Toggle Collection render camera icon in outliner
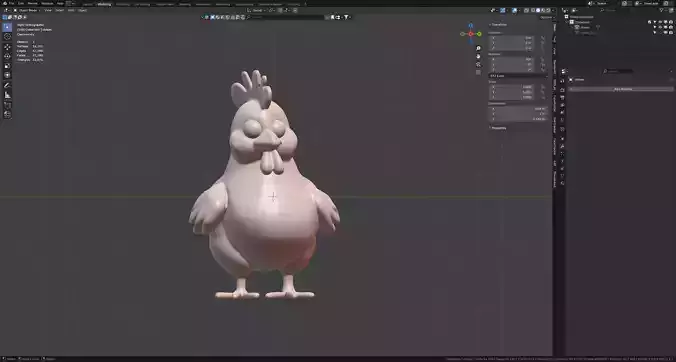This screenshot has height=362, width=676. pyautogui.click(x=671, y=22)
